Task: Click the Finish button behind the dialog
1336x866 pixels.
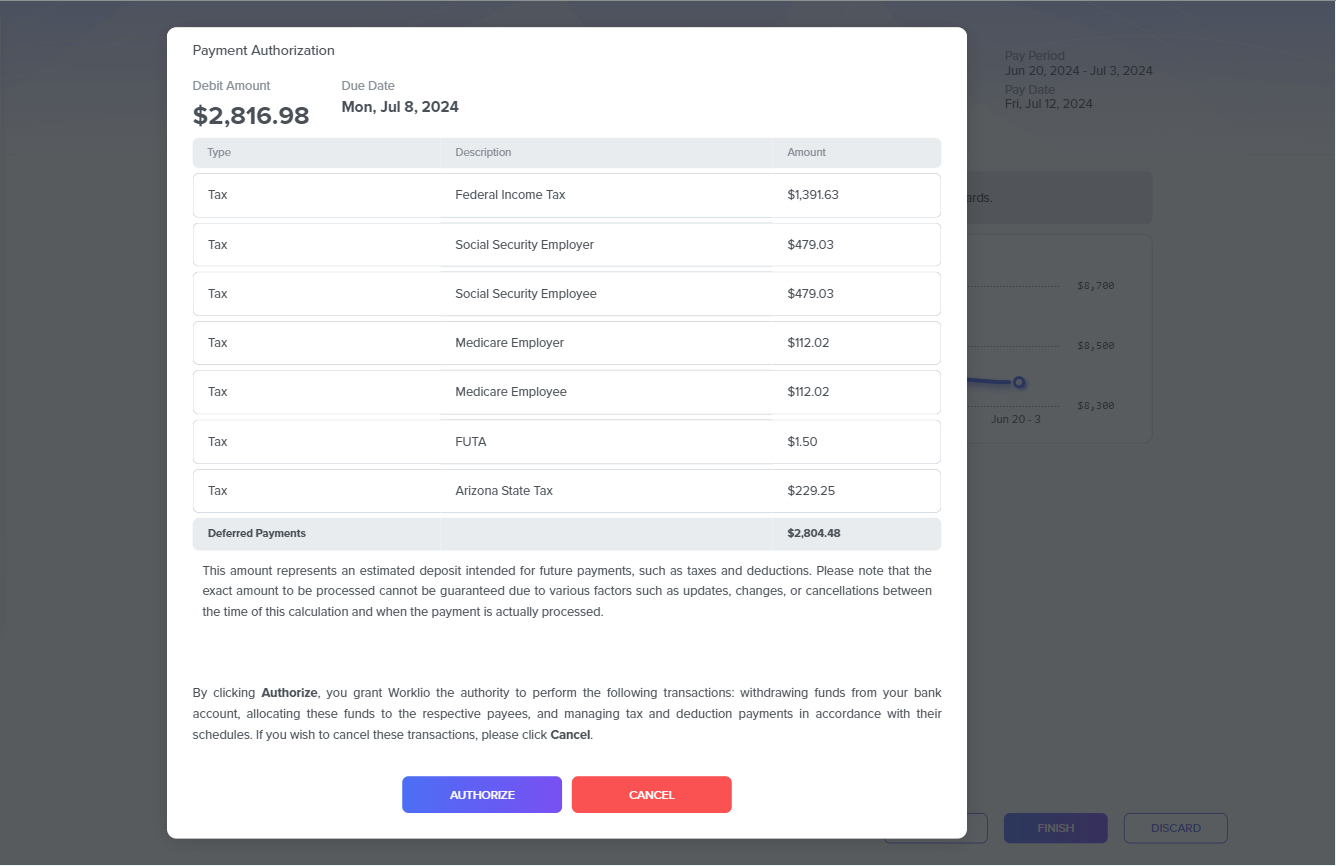Action: tap(1055, 828)
